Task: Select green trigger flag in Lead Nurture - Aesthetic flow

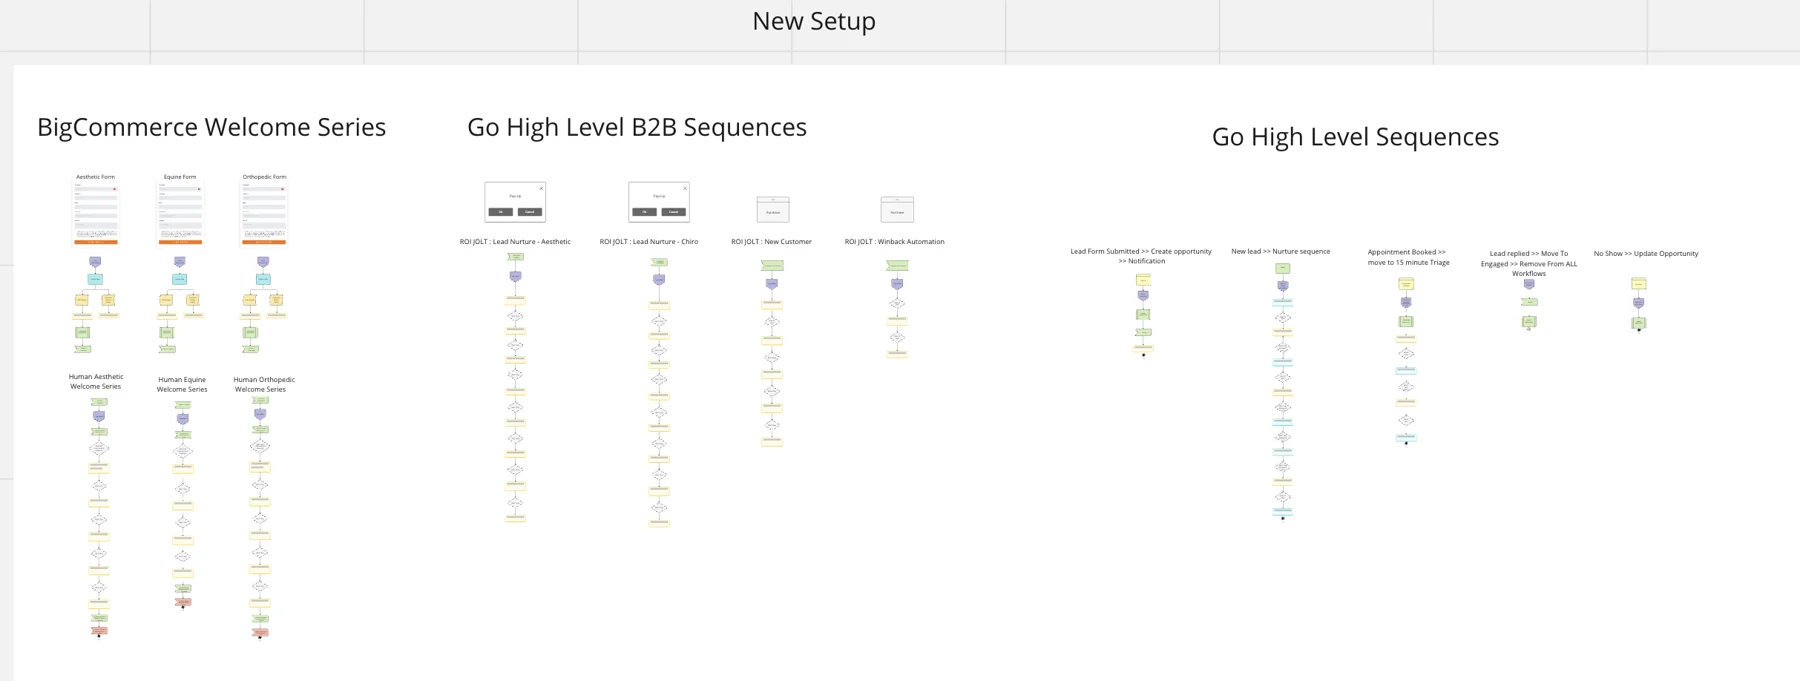Action: click(516, 257)
